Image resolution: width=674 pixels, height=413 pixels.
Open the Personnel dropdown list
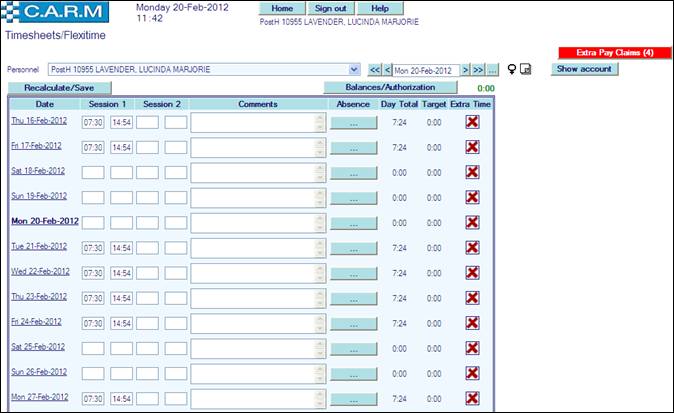click(x=354, y=70)
